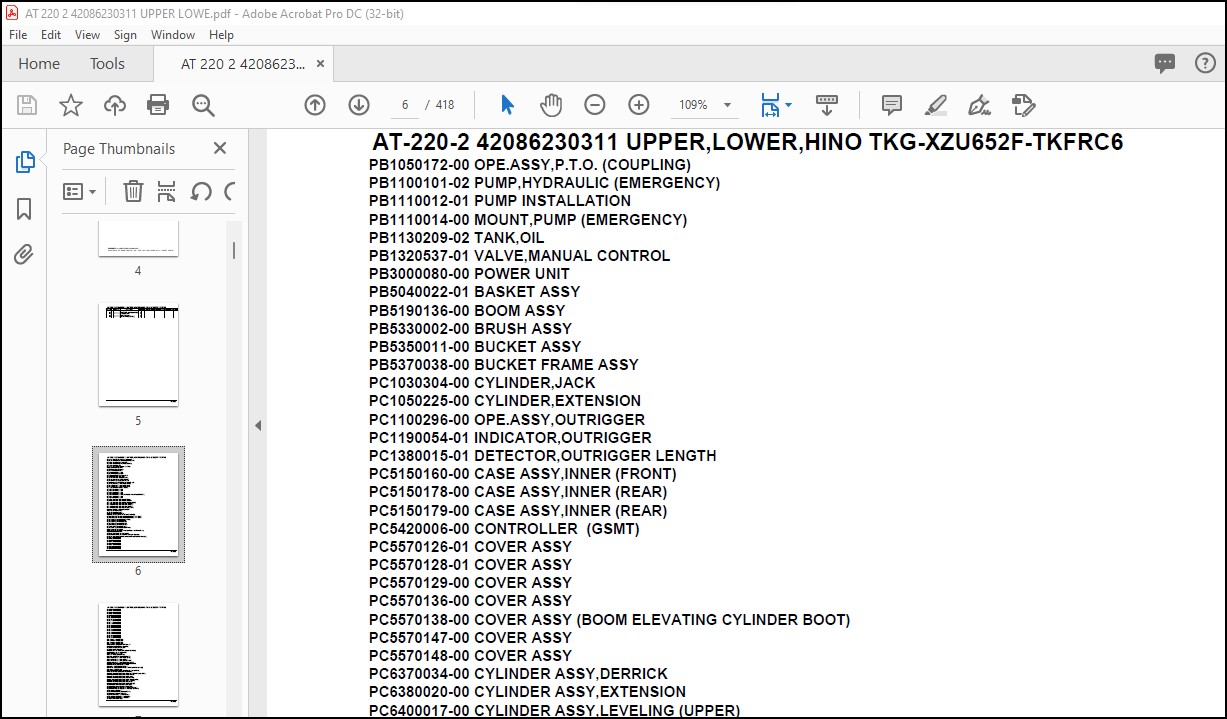The height and width of the screenshot is (719, 1227).
Task: Zoom out with the minus button
Action: 595,105
